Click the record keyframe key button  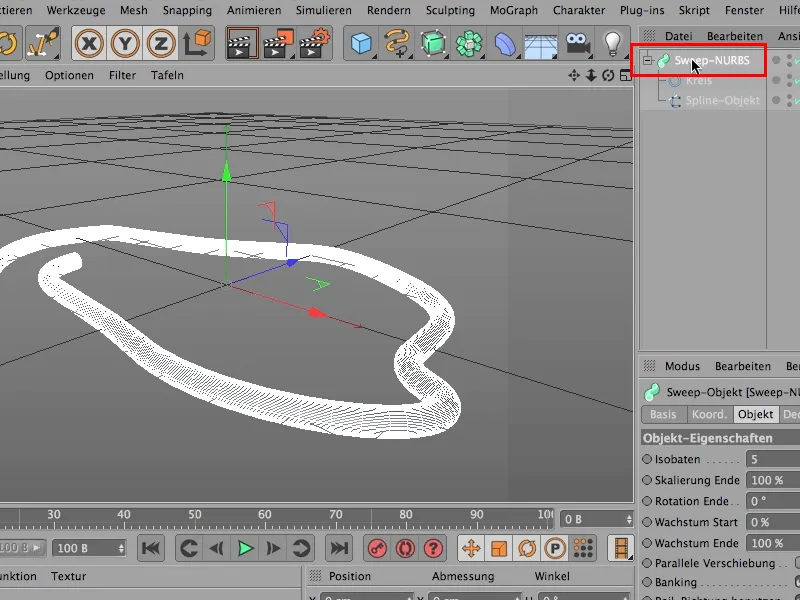point(378,548)
